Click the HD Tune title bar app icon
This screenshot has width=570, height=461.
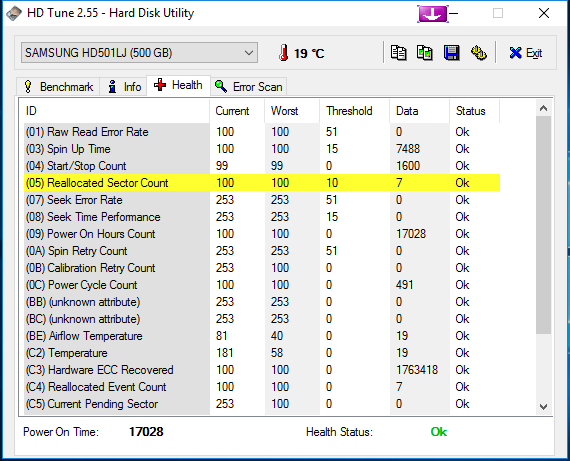[14, 13]
